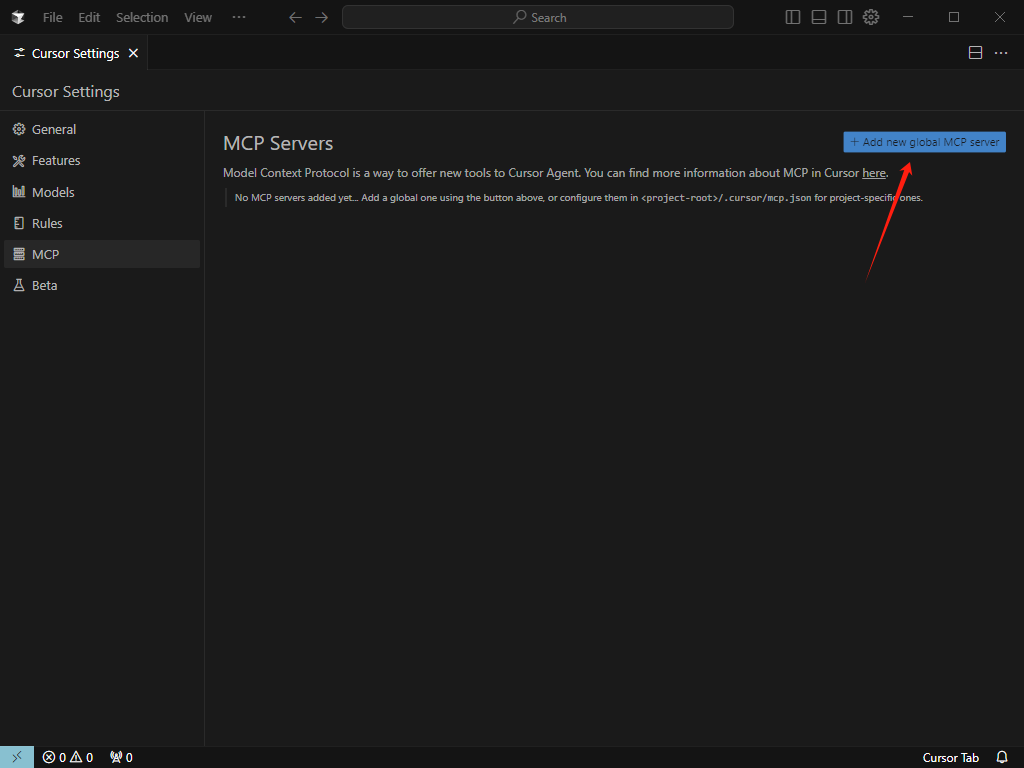The height and width of the screenshot is (768, 1024).
Task: Click the ports forwarded status indicator
Action: 121,757
